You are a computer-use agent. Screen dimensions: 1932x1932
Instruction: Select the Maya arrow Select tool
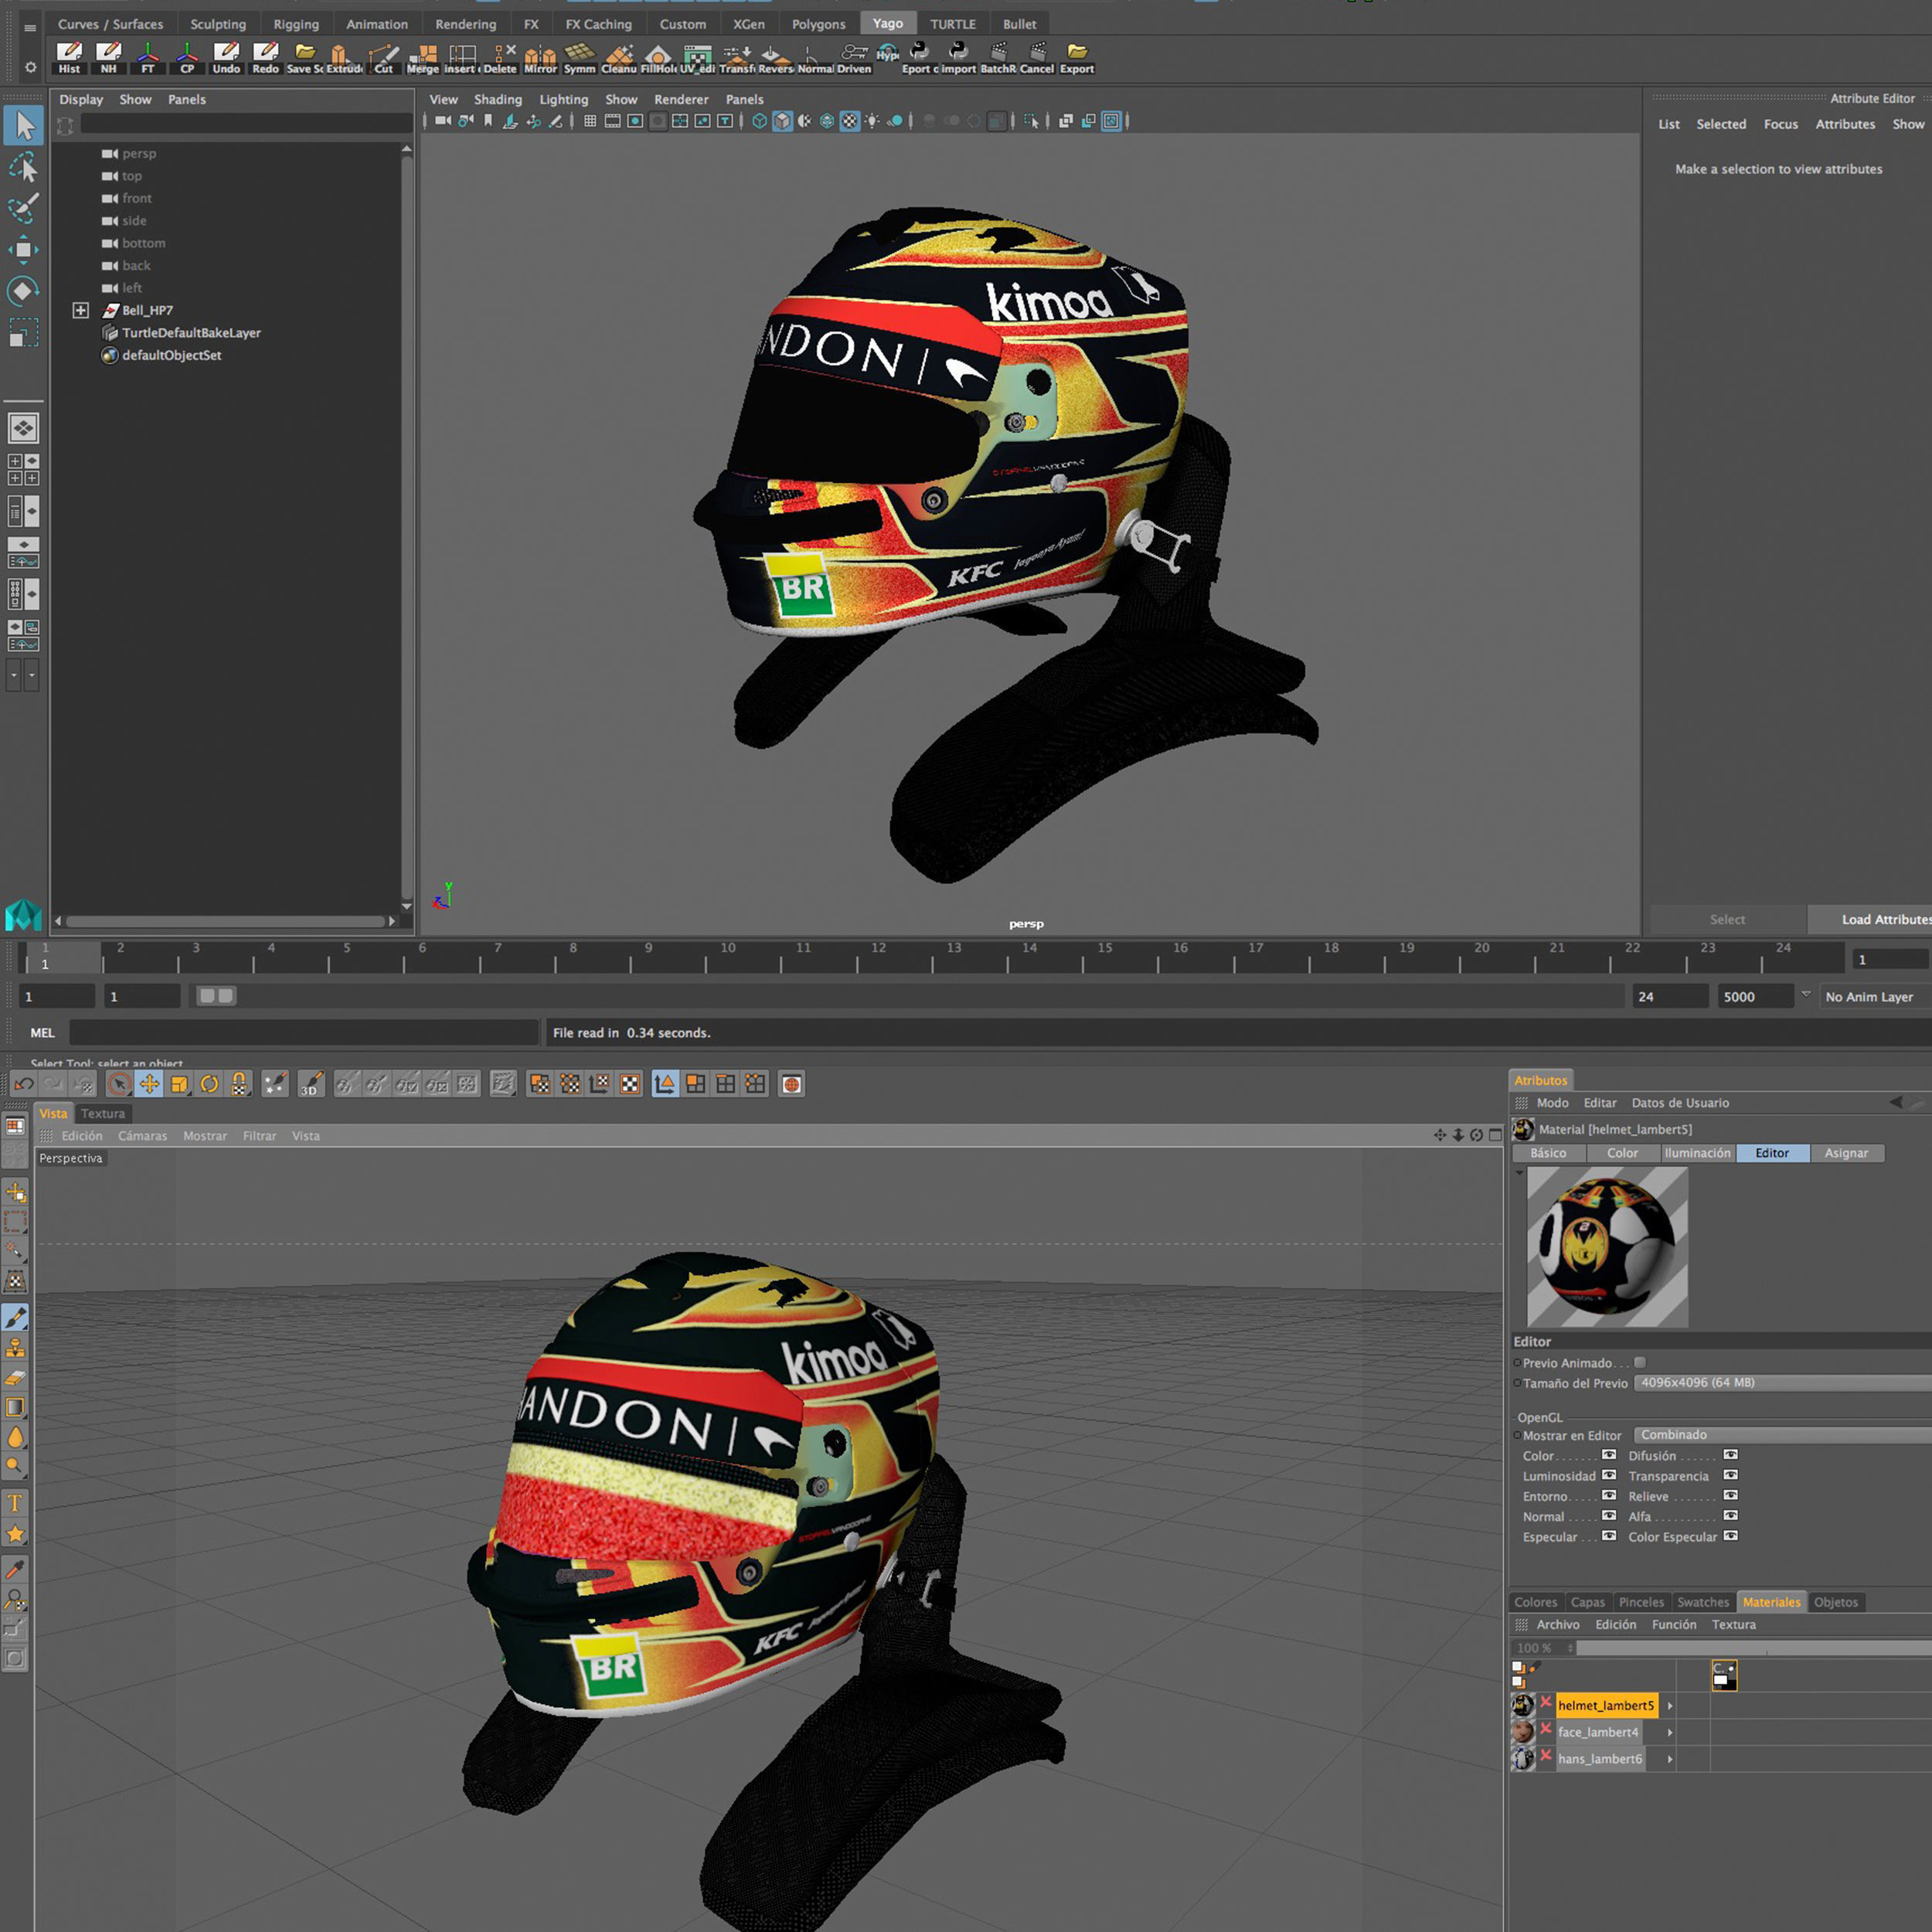click(x=24, y=125)
